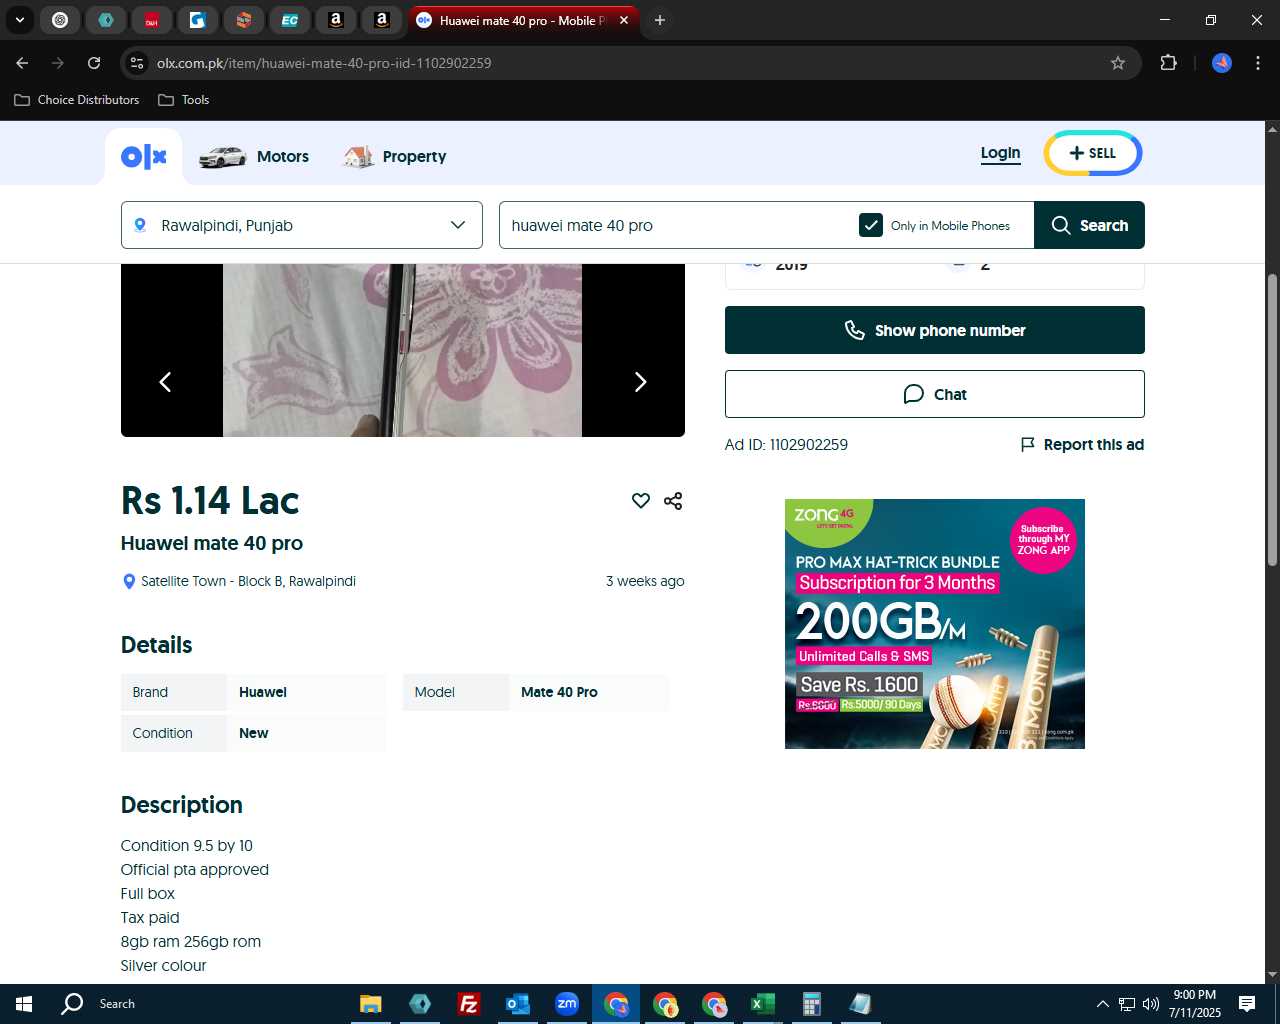The height and width of the screenshot is (1024, 1280).
Task: Open Zoom from the taskbar
Action: coord(567,1004)
